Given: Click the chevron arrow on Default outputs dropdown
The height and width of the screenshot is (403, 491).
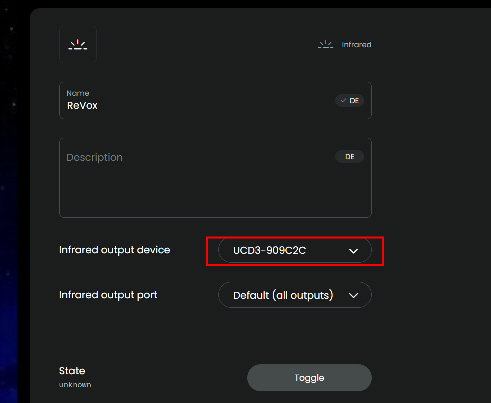Looking at the screenshot, I should point(353,295).
